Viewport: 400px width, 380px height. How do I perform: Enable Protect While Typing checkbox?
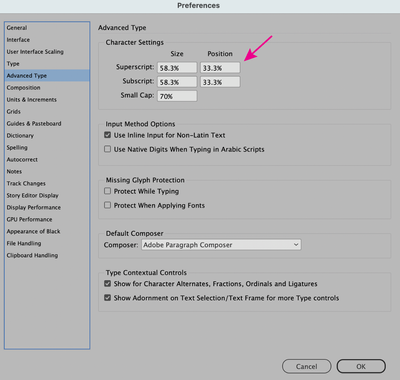107,191
